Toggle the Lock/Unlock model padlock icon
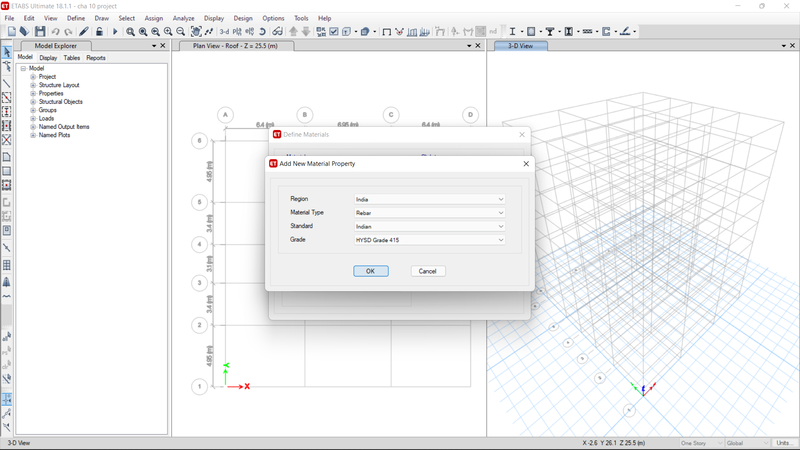 click(99, 32)
